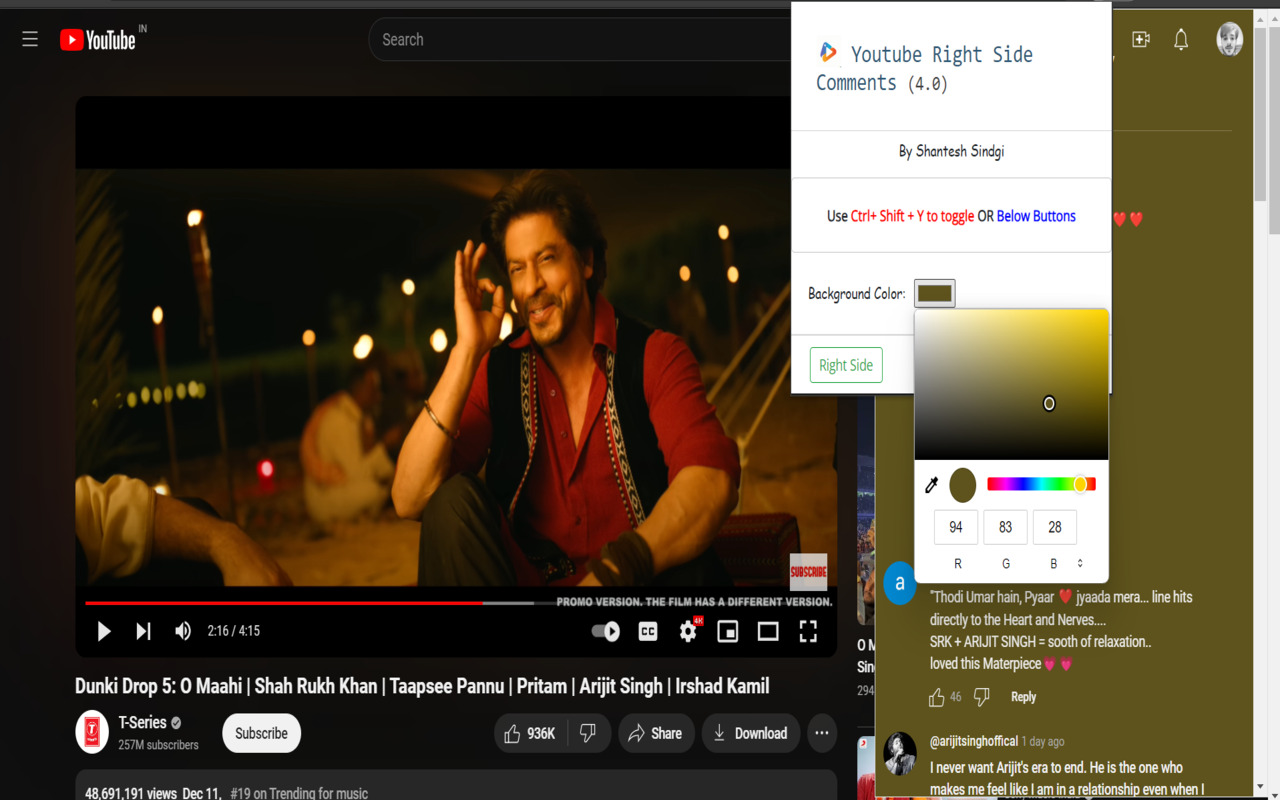This screenshot has height=800, width=1280.
Task: Open the @arijitsinghoffical commenter profile
Action: pos(974,741)
